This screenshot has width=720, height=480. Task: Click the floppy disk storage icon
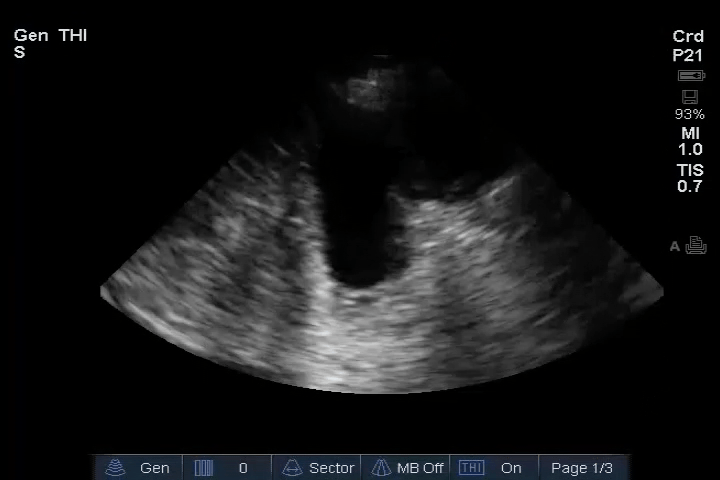(x=689, y=97)
